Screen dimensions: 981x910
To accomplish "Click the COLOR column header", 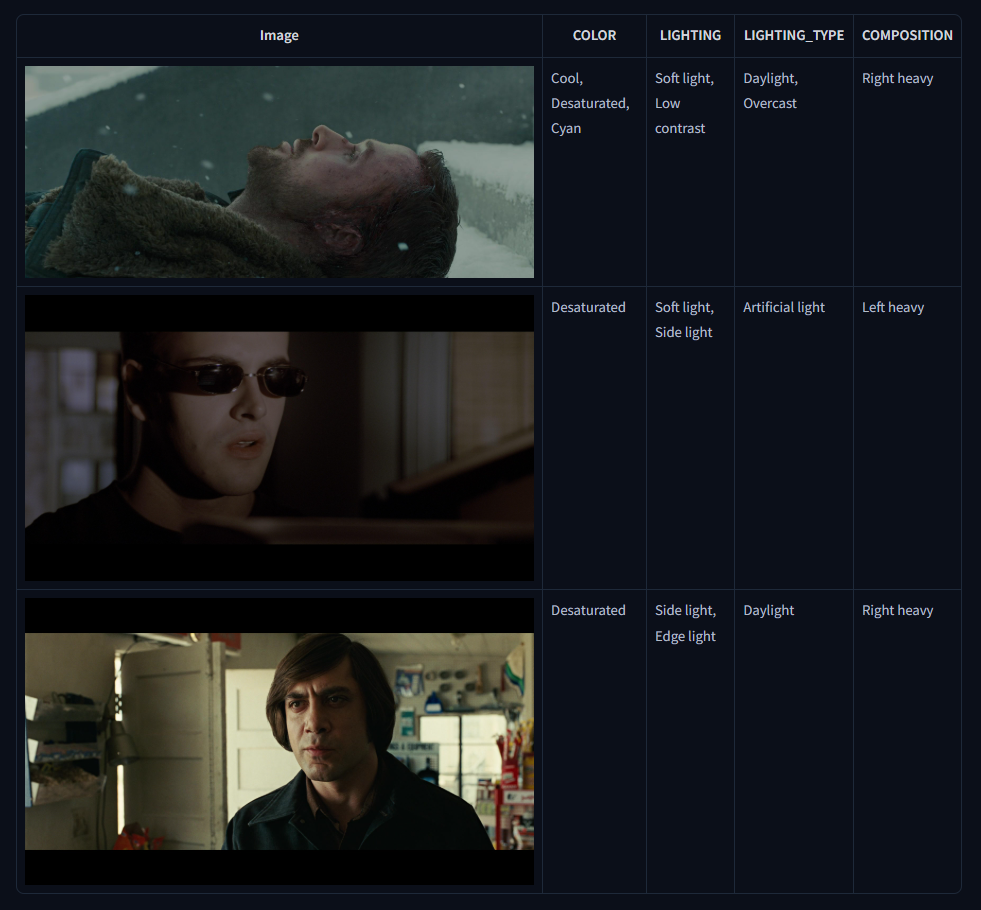I will coord(594,36).
